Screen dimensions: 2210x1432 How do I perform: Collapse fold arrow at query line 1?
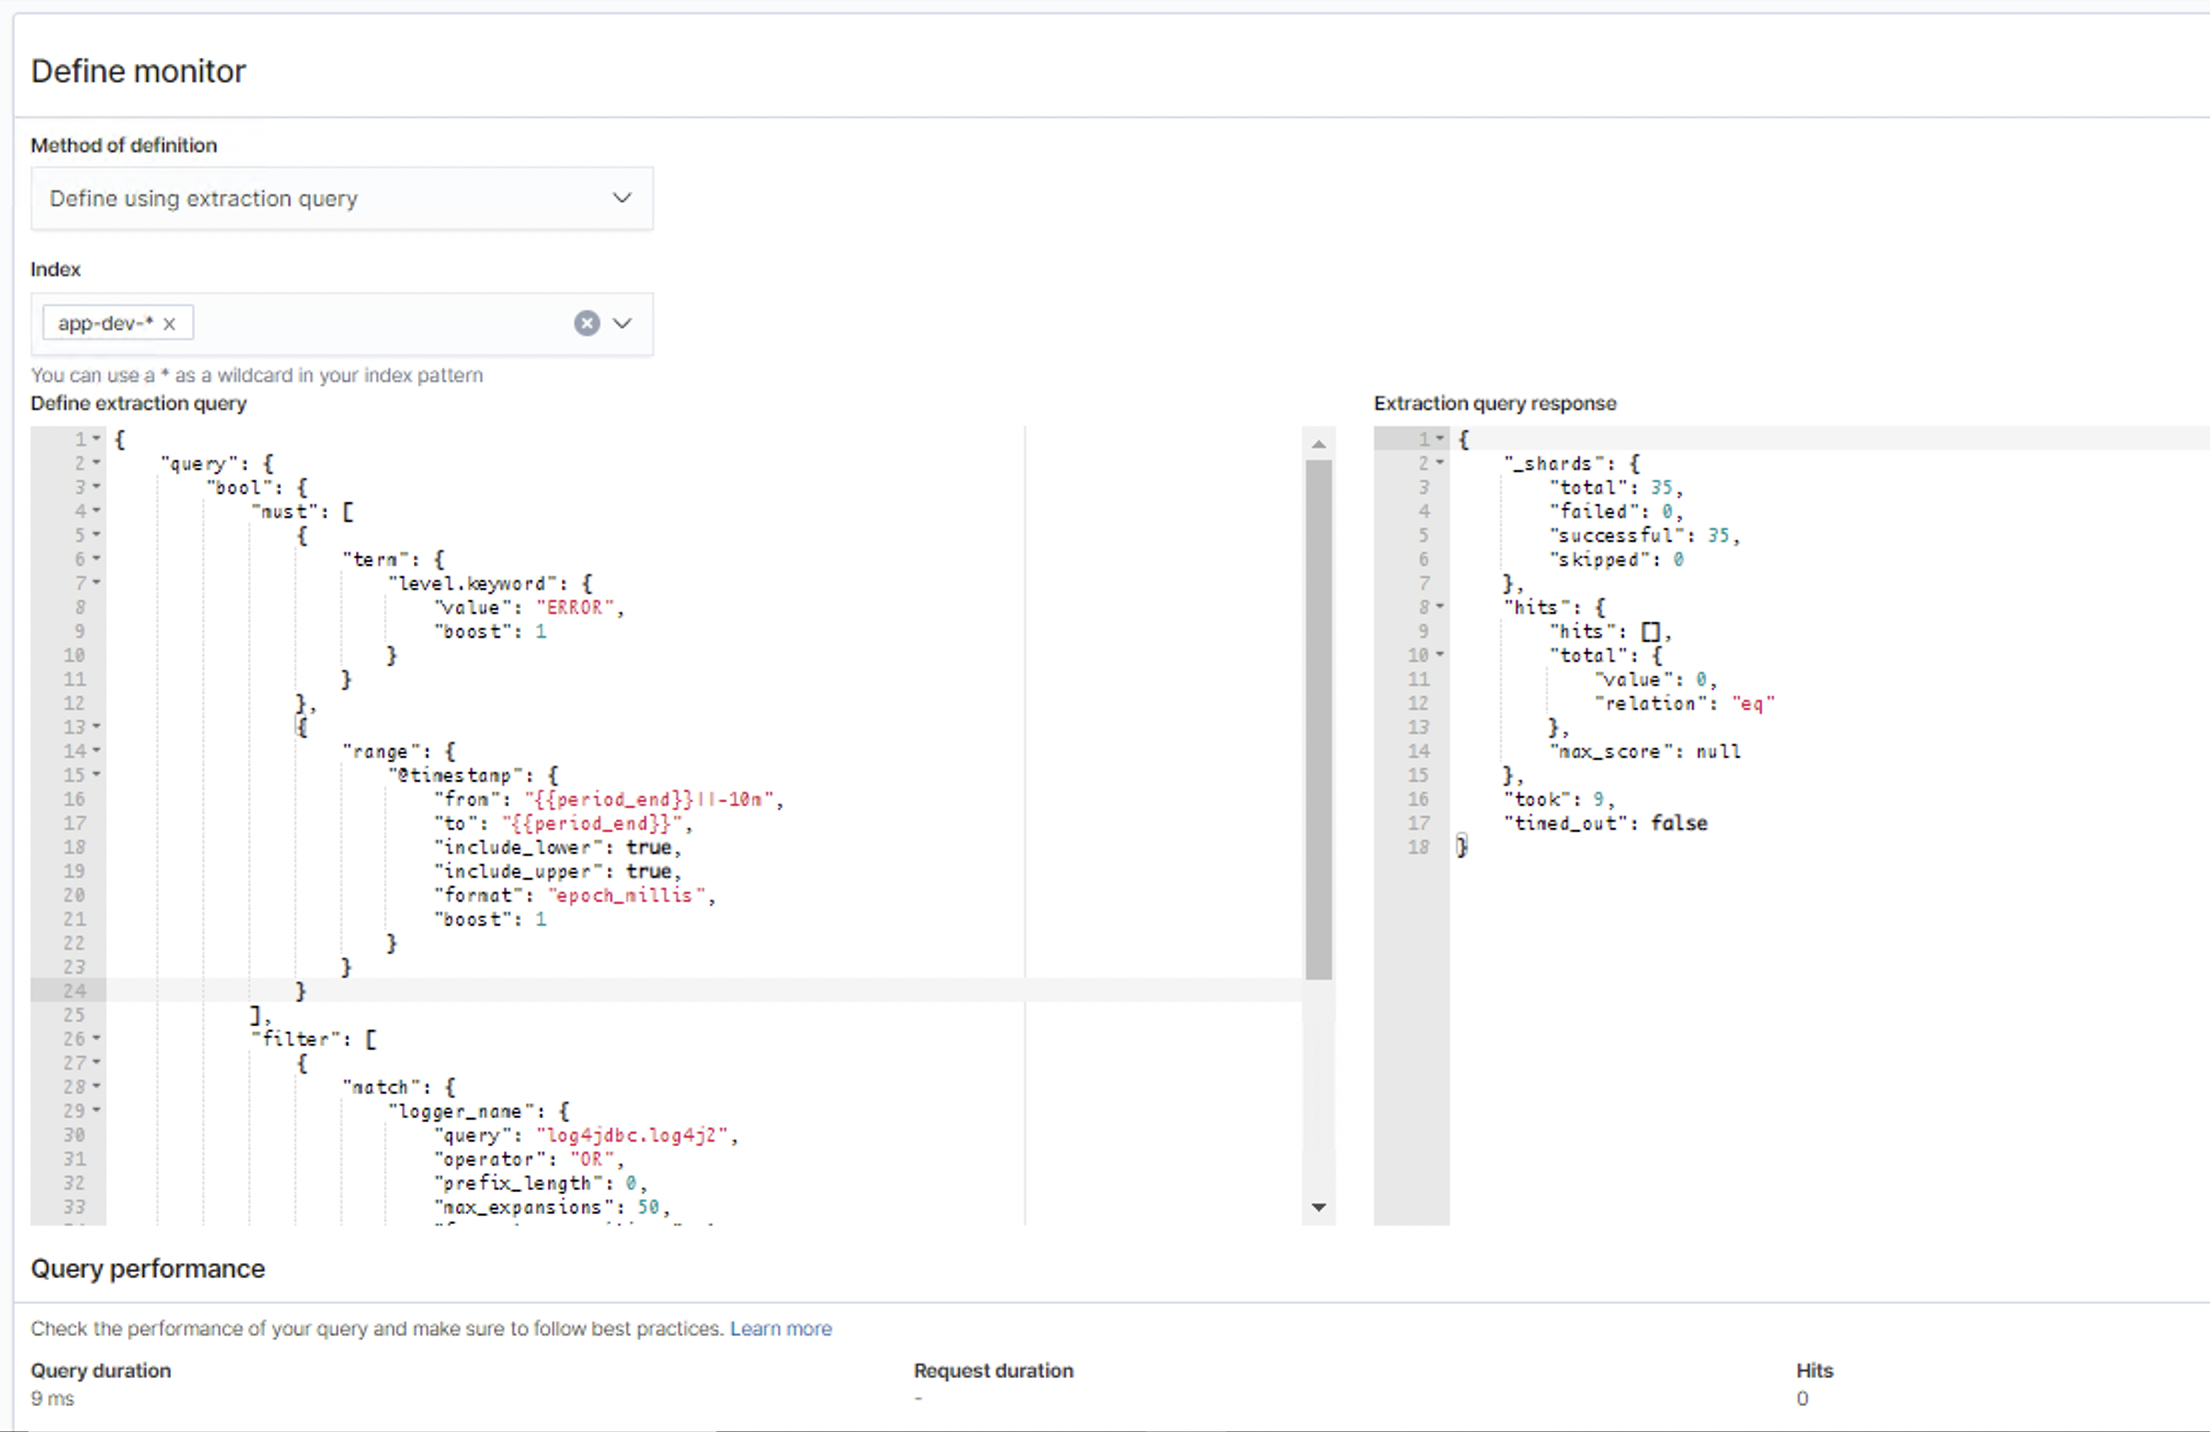pyautogui.click(x=97, y=439)
